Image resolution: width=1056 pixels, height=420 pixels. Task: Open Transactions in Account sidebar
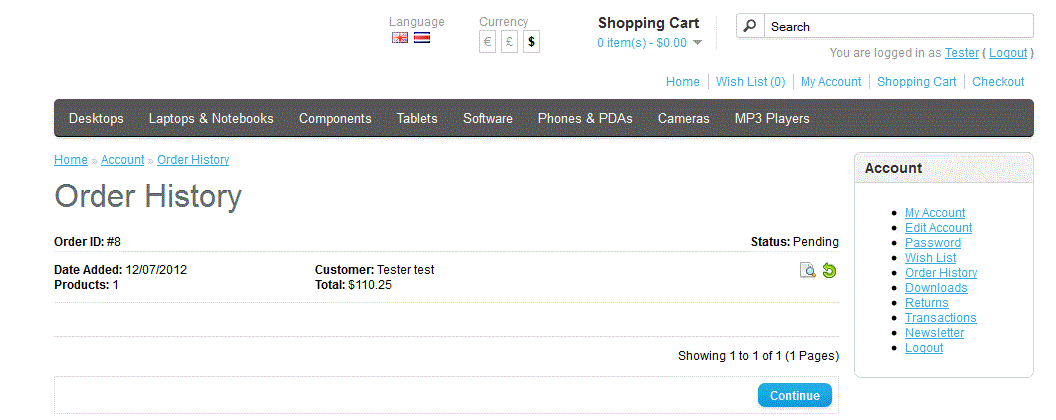click(x=940, y=318)
